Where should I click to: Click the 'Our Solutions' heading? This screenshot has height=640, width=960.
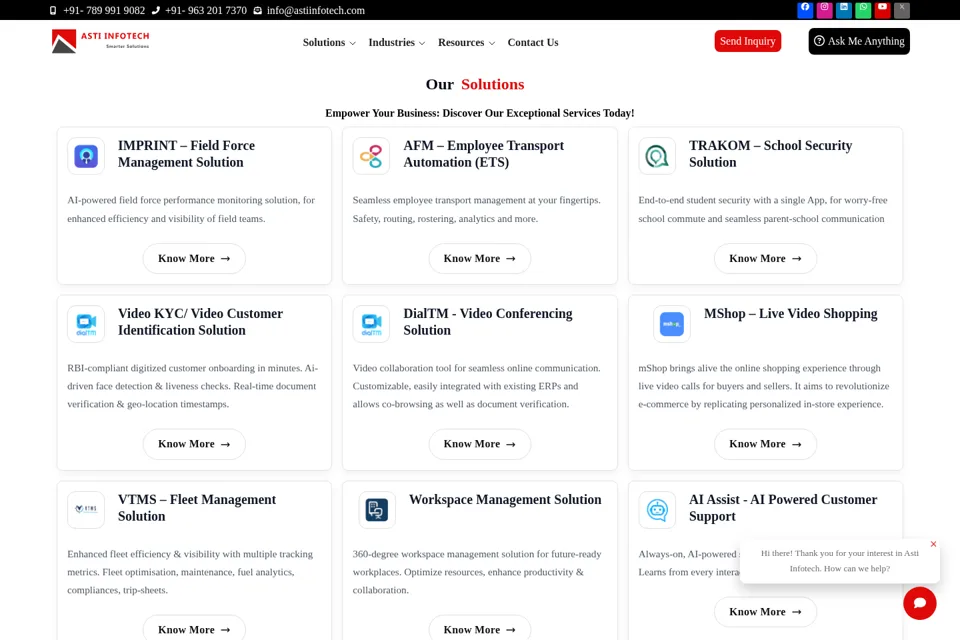(475, 85)
